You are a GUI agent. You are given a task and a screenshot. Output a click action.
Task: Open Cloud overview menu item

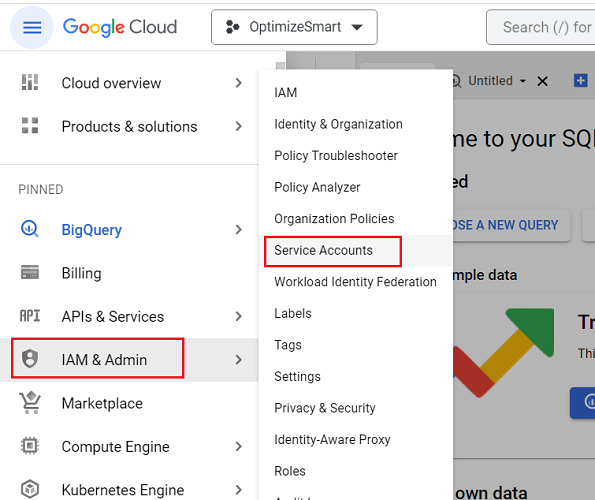tap(129, 83)
